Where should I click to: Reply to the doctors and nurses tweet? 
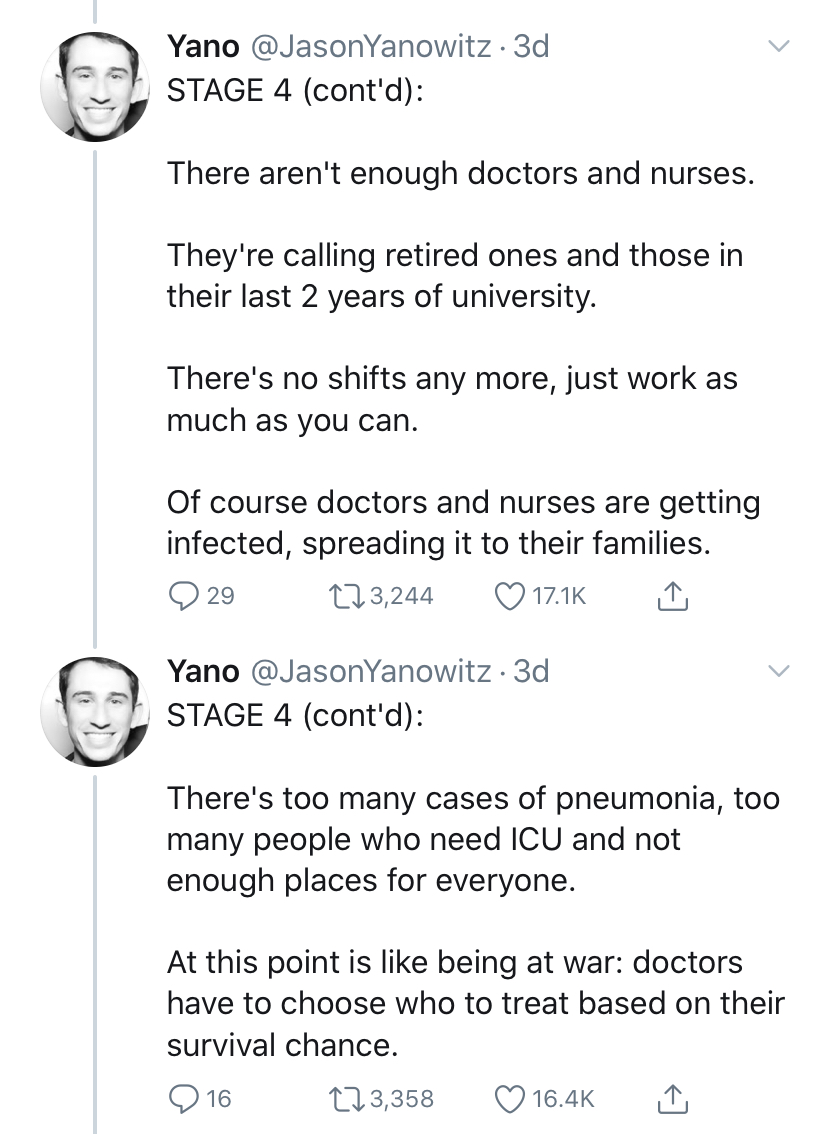(184, 596)
